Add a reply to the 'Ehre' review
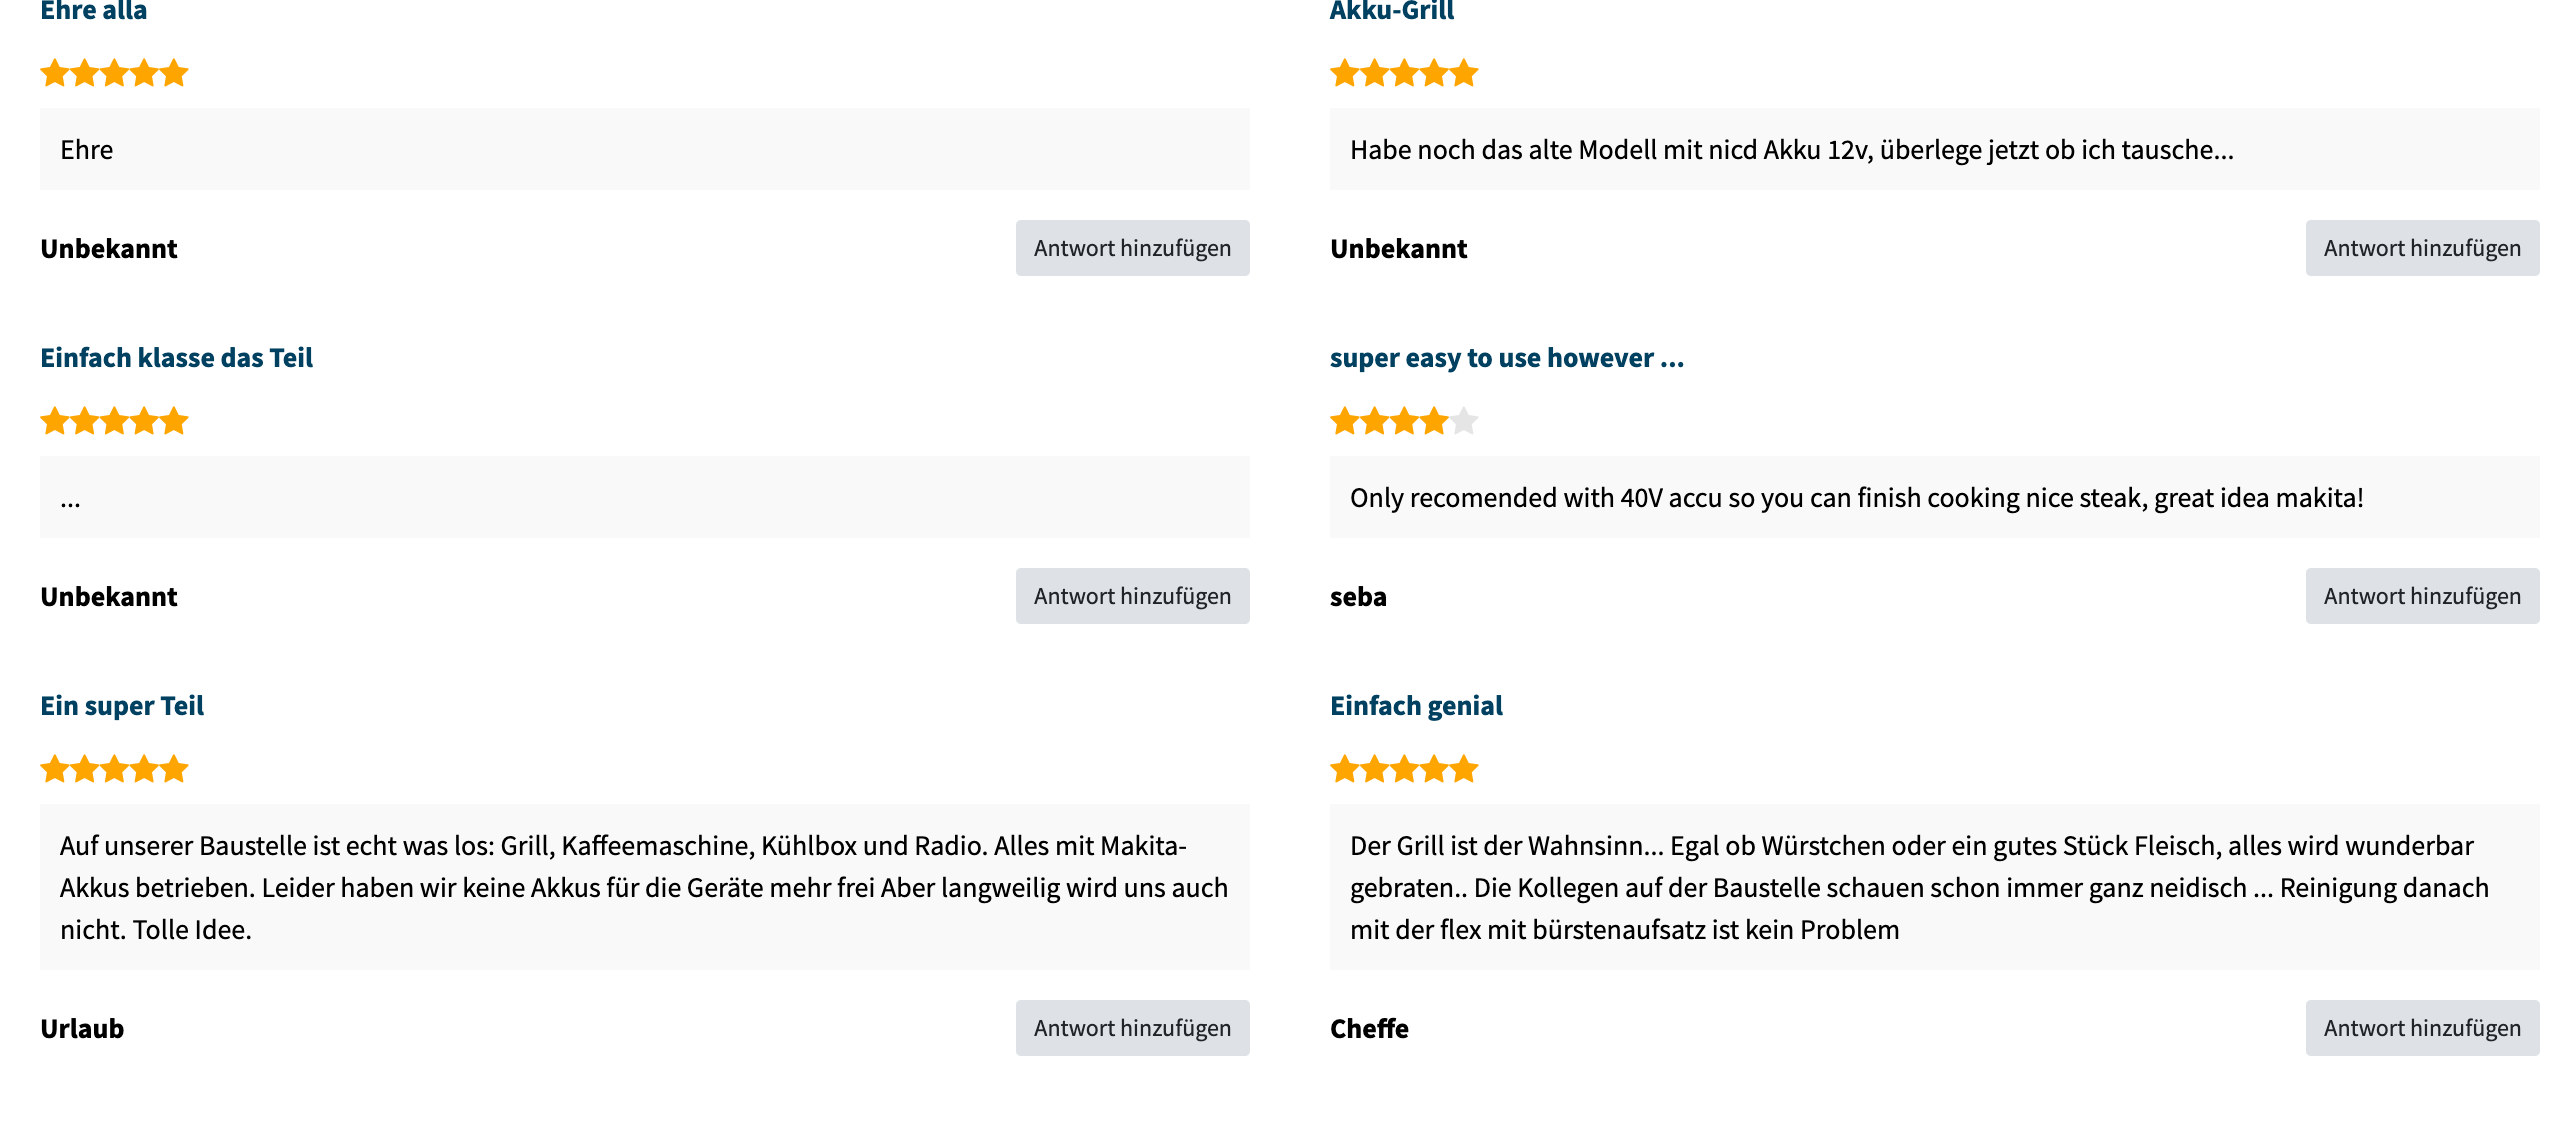 tap(1132, 248)
